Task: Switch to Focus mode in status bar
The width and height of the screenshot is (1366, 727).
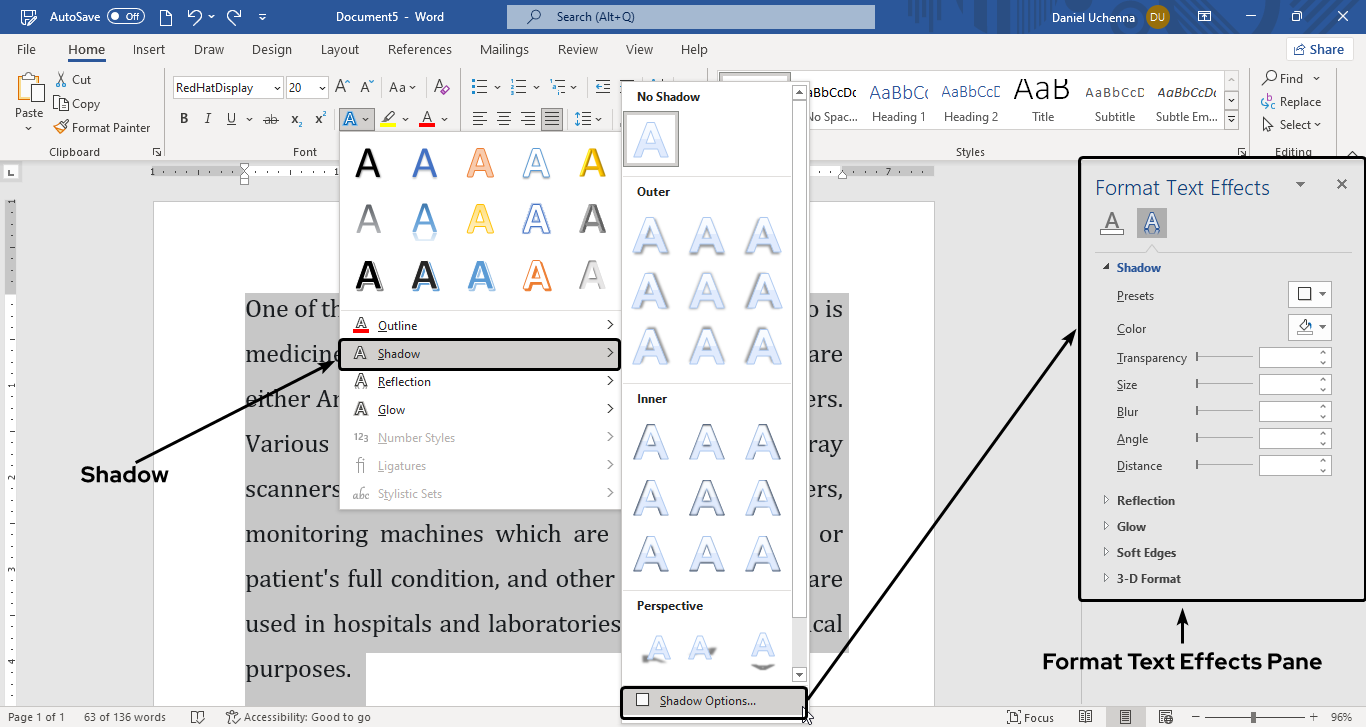Action: (x=1030, y=717)
